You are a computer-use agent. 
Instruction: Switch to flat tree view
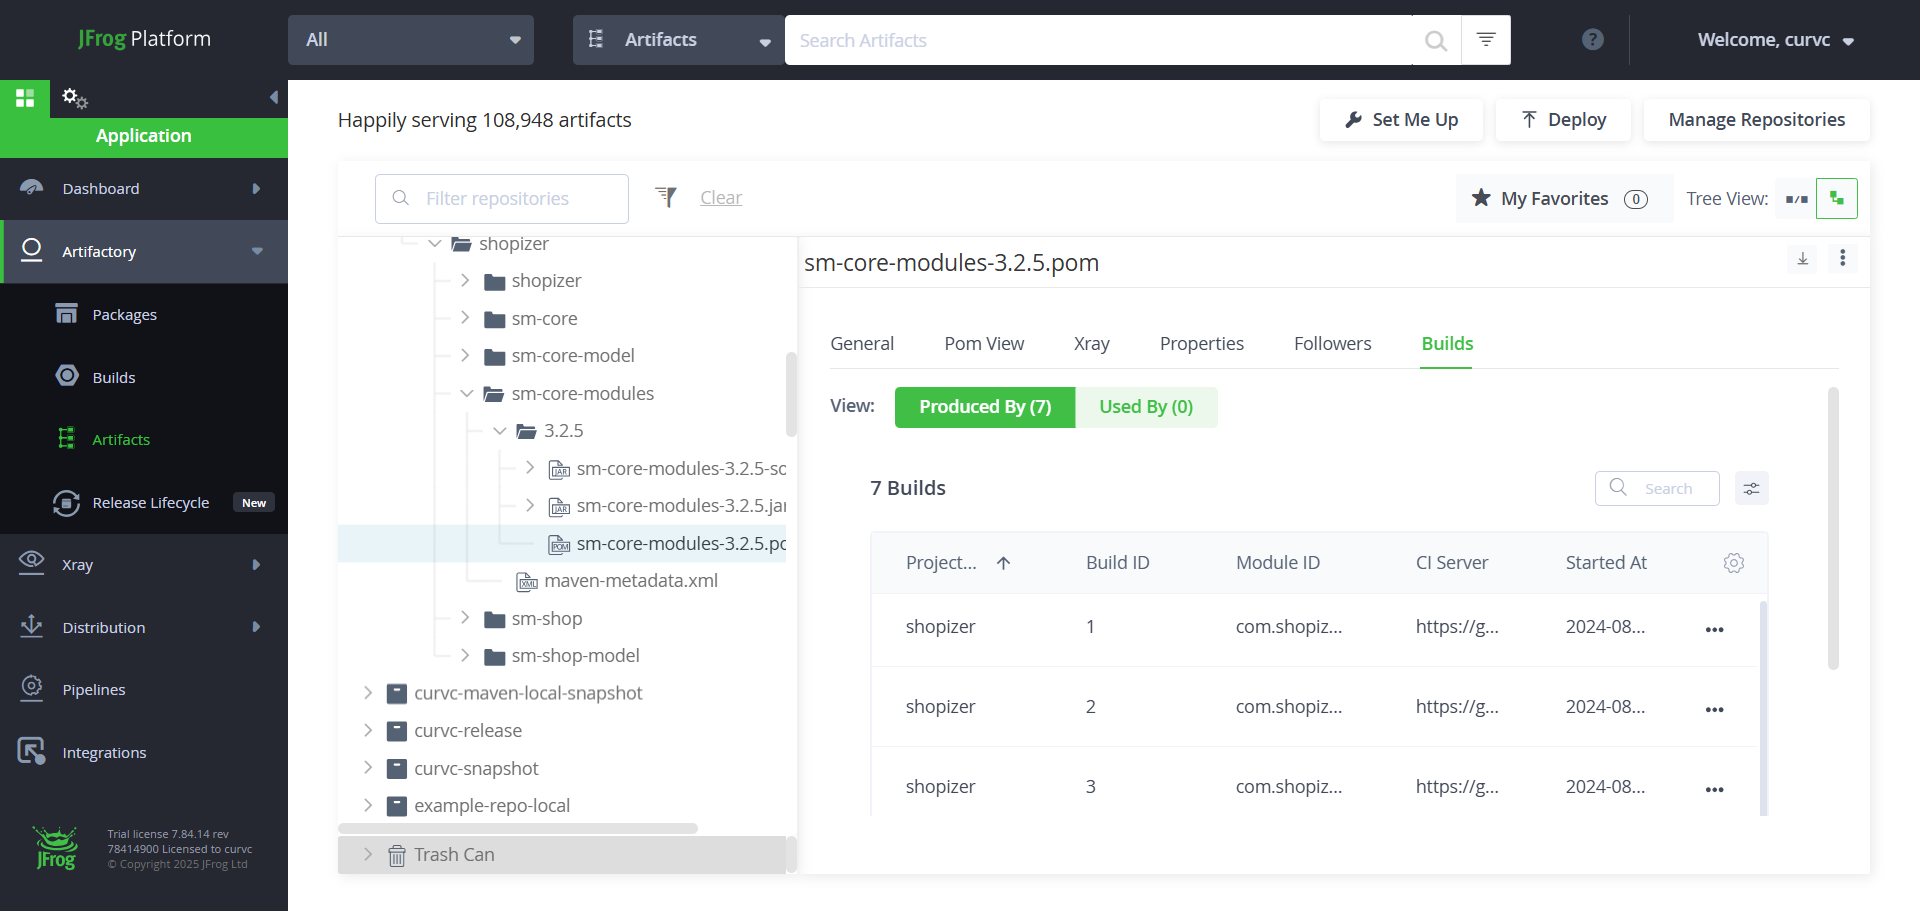[x=1797, y=199]
